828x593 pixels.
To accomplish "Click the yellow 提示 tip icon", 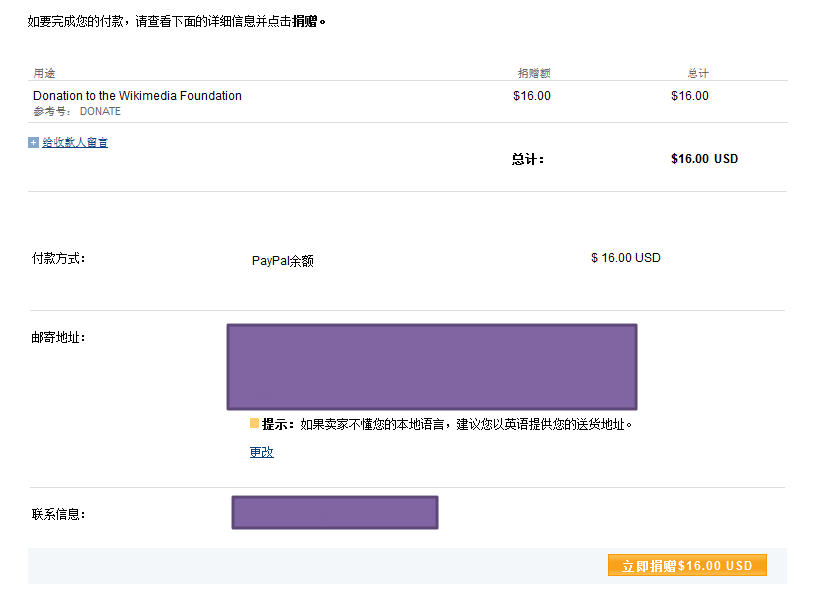I will point(254,423).
